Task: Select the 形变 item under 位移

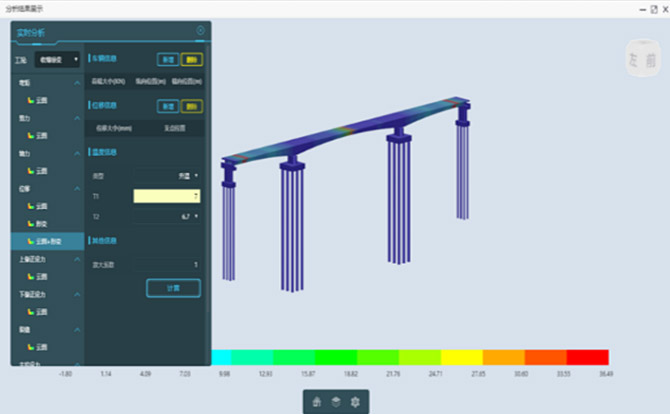Action: (41, 223)
